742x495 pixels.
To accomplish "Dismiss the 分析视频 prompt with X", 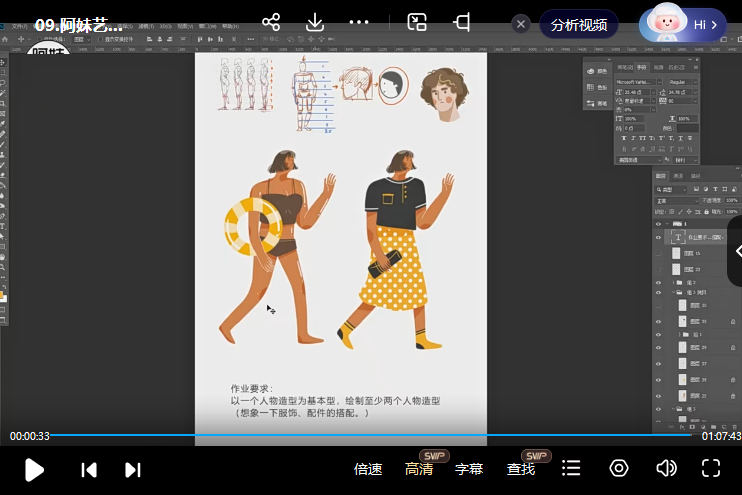I will (x=520, y=25).
